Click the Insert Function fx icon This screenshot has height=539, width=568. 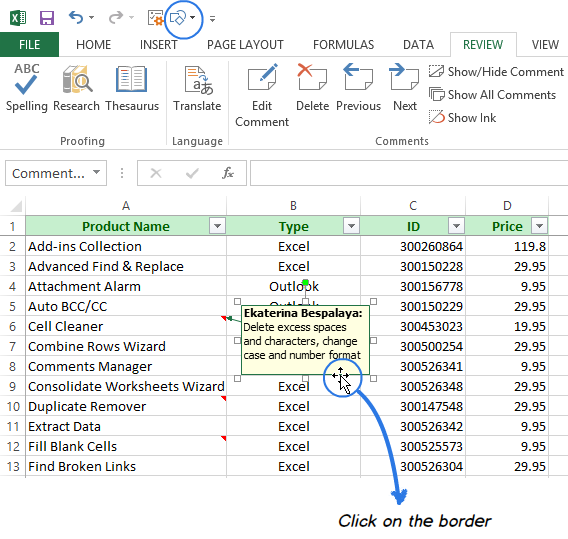[x=228, y=173]
